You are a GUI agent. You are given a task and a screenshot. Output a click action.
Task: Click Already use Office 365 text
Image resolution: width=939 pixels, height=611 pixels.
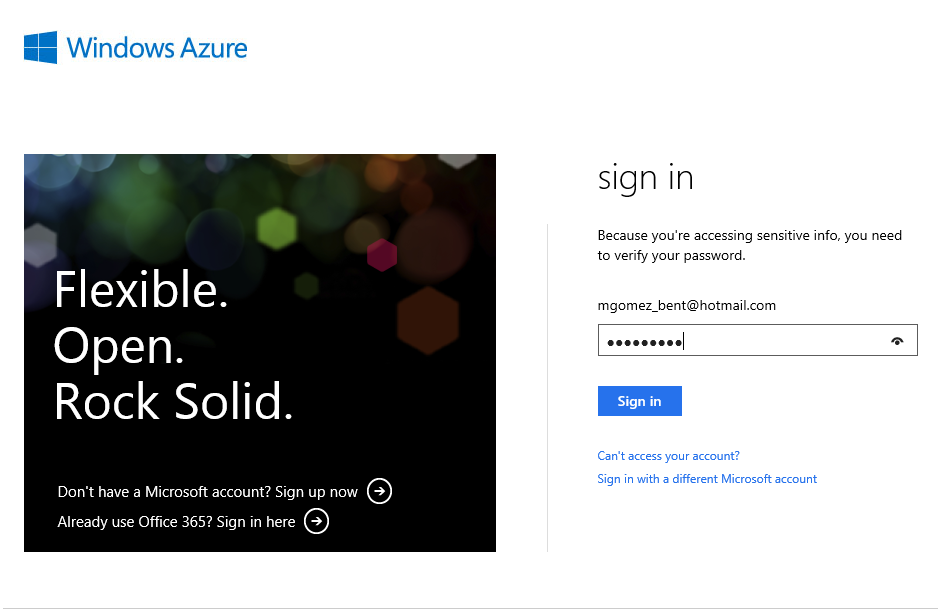click(x=135, y=522)
